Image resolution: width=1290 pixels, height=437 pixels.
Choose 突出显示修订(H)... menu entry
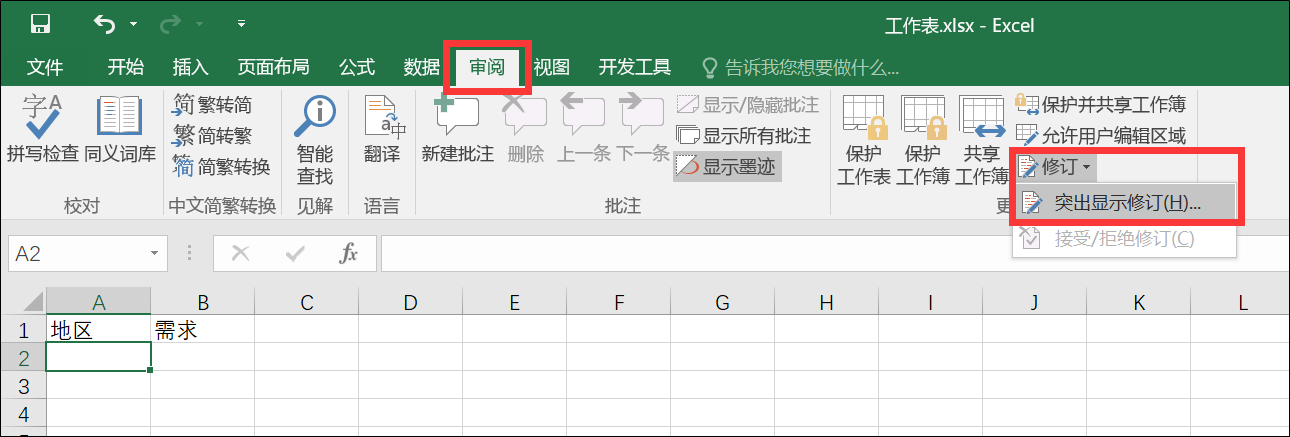pos(1125,203)
